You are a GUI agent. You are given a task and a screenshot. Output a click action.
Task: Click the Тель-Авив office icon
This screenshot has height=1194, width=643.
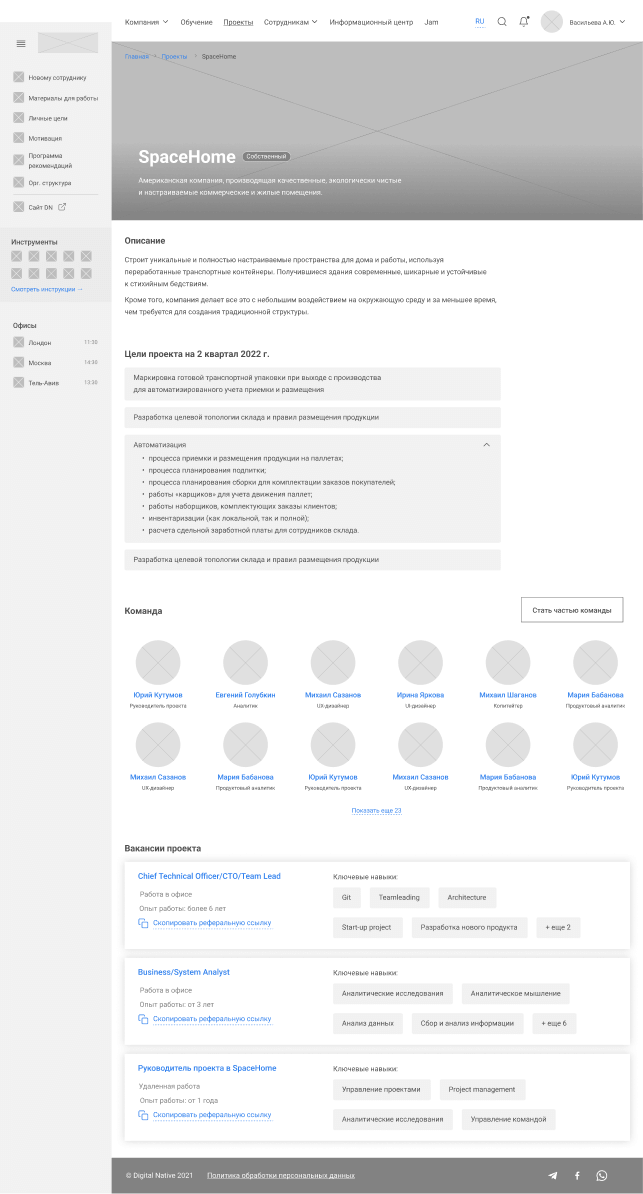point(18,382)
